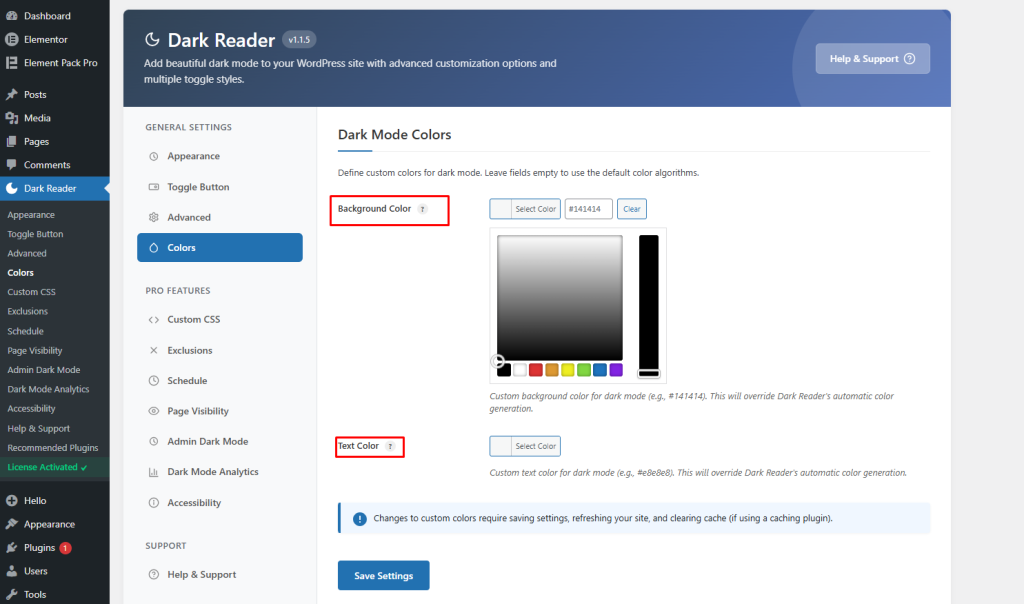The height and width of the screenshot is (604, 1024).
Task: Pick the black palette swatch
Action: 504,370
